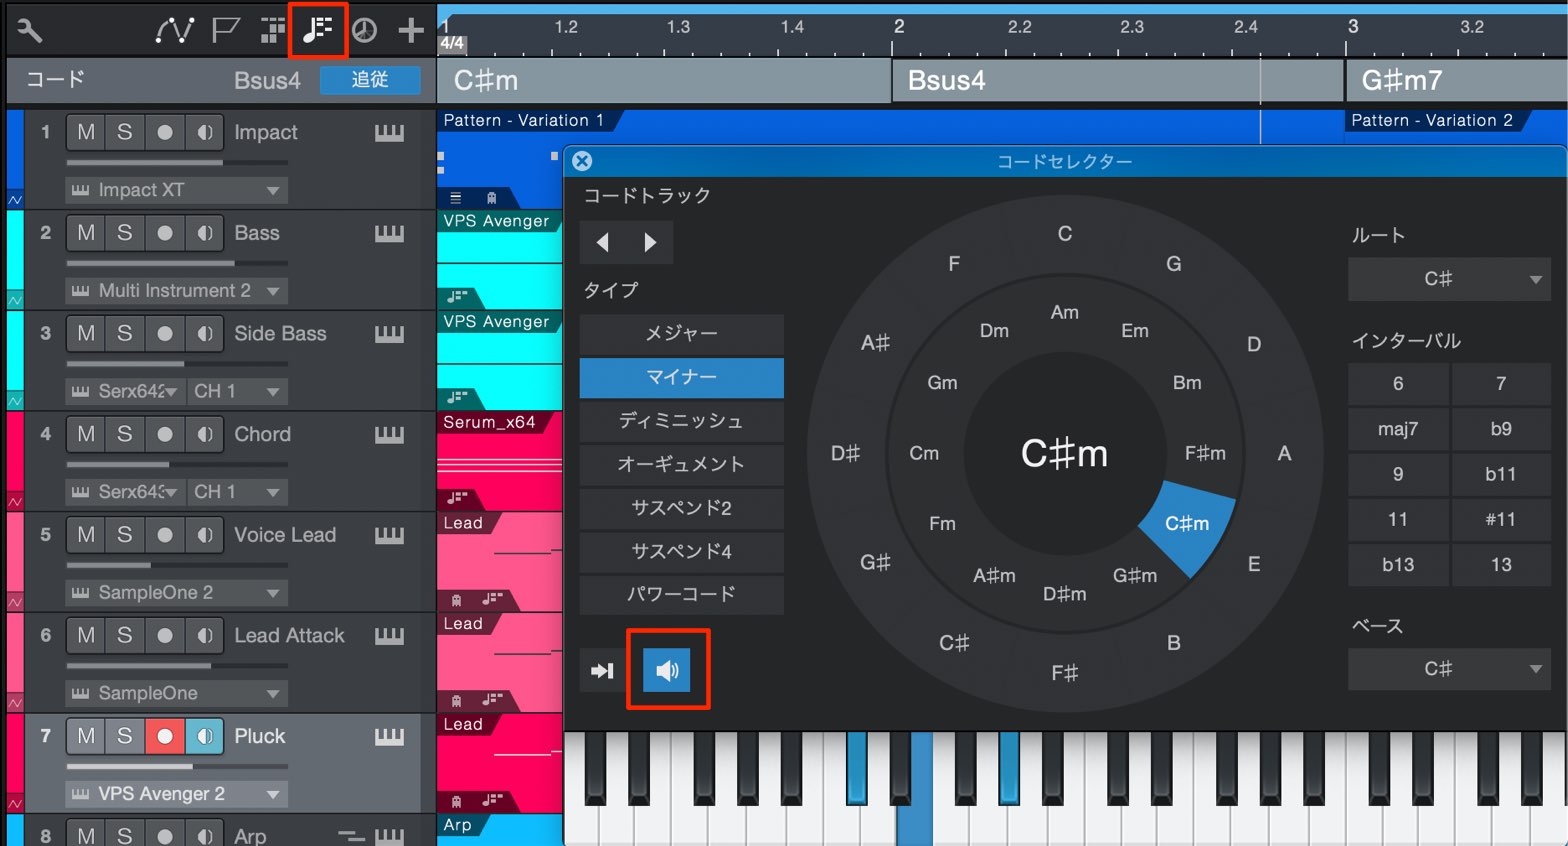
Task: Mute the Impact track
Action: 86,132
